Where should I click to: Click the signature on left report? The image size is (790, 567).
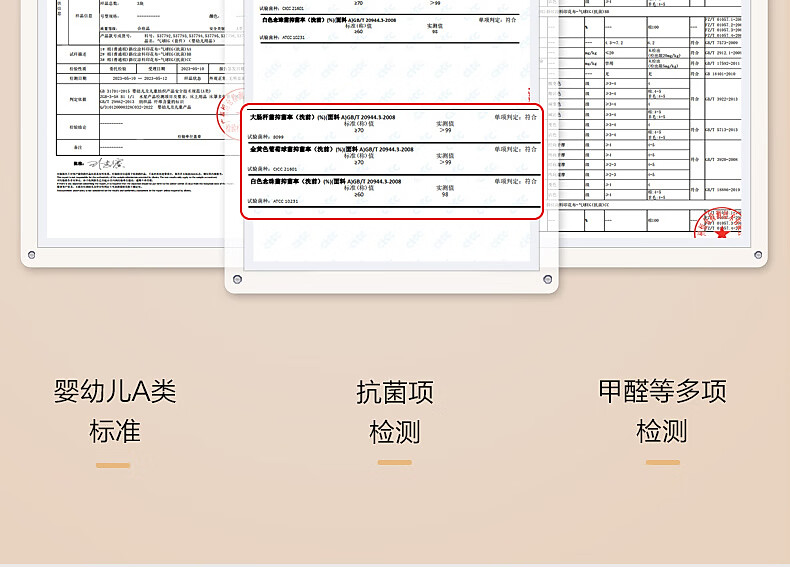pyautogui.click(x=103, y=163)
